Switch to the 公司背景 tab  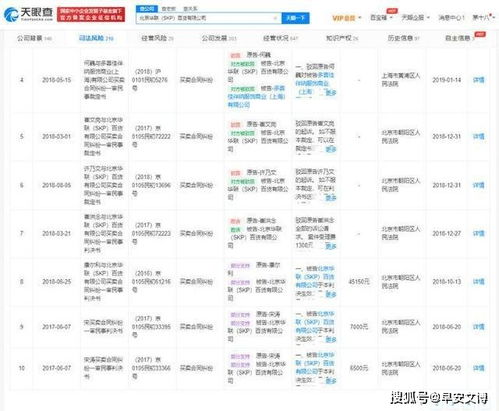(x=34, y=38)
